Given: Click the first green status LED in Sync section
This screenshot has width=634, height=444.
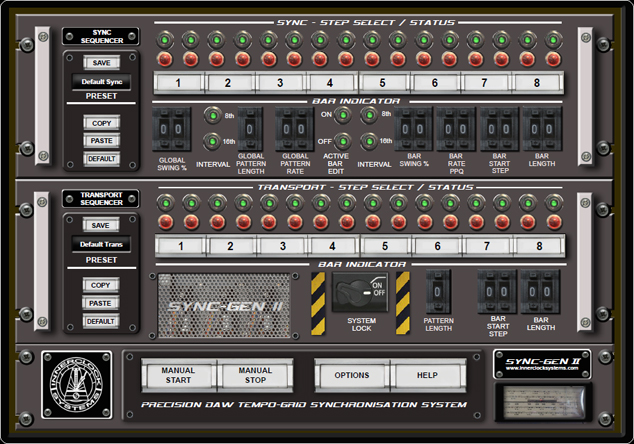Looking at the screenshot, I should pos(166,39).
